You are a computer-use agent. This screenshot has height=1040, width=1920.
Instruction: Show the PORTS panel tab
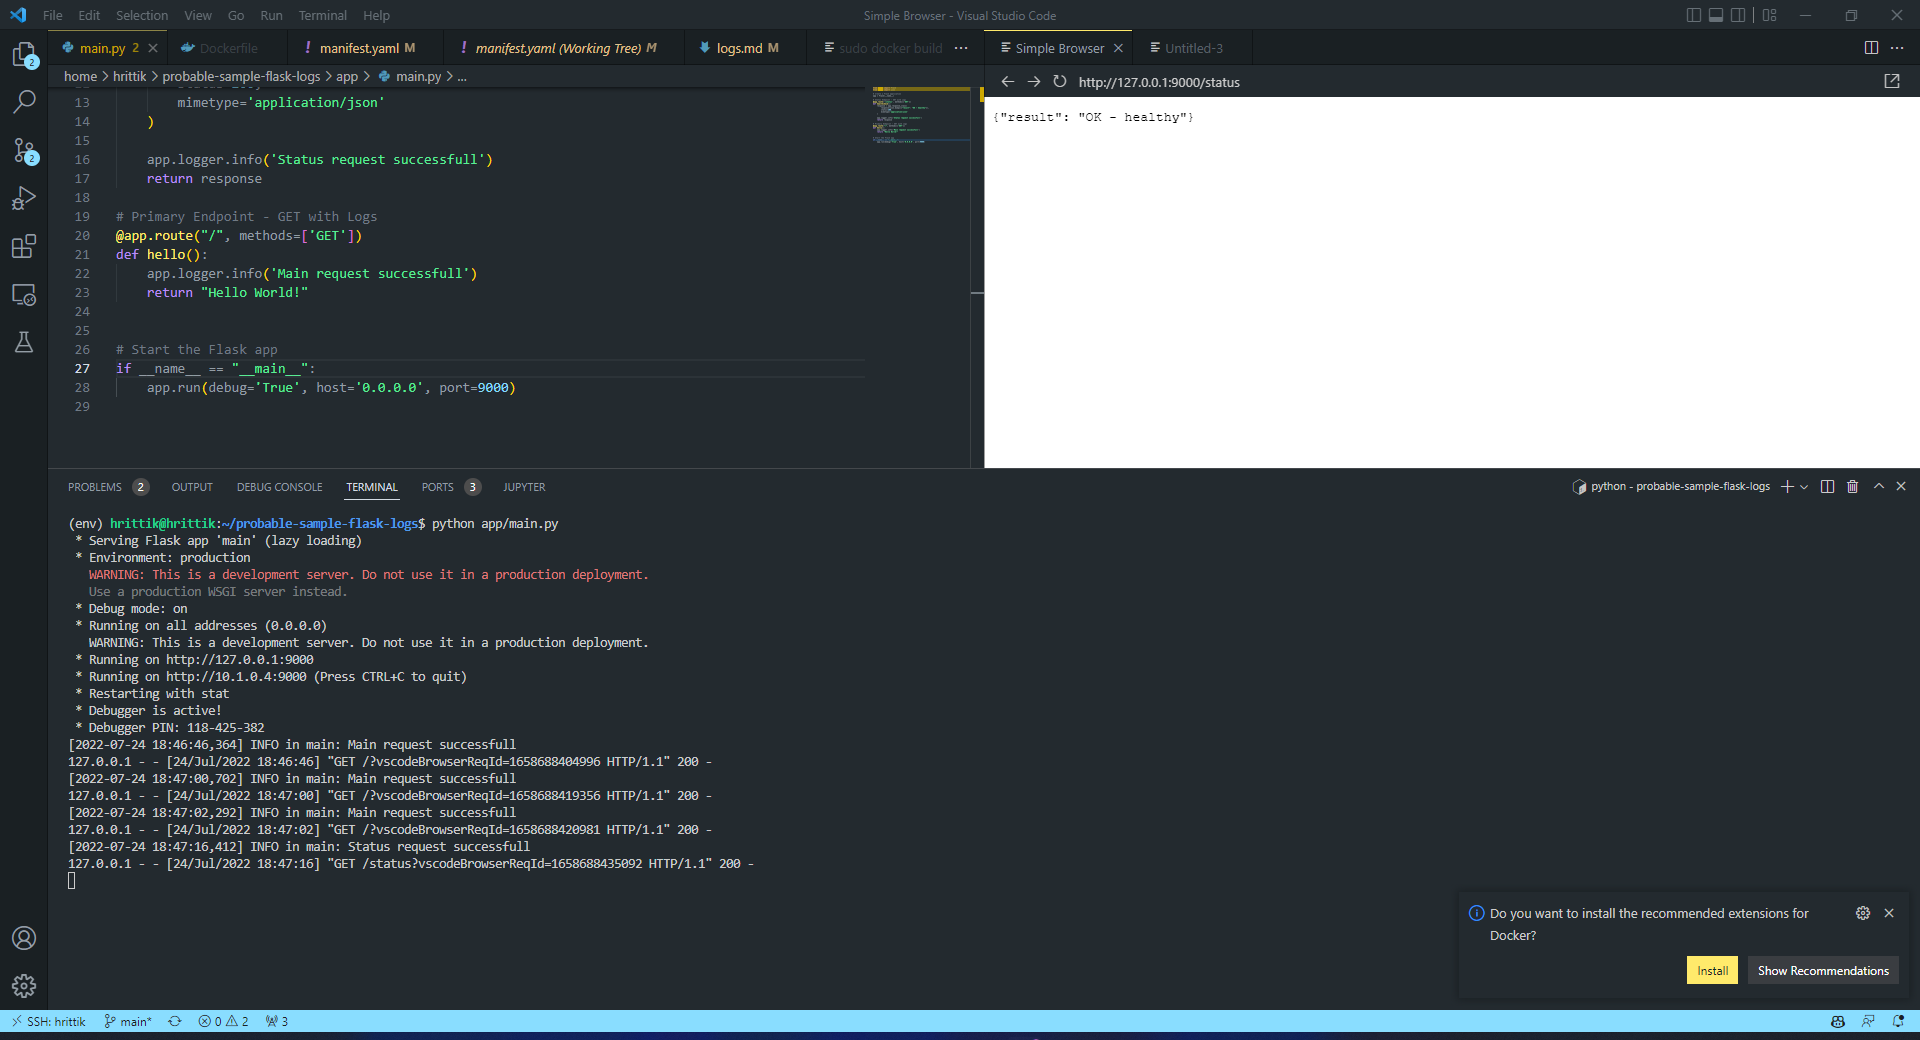[x=450, y=487]
